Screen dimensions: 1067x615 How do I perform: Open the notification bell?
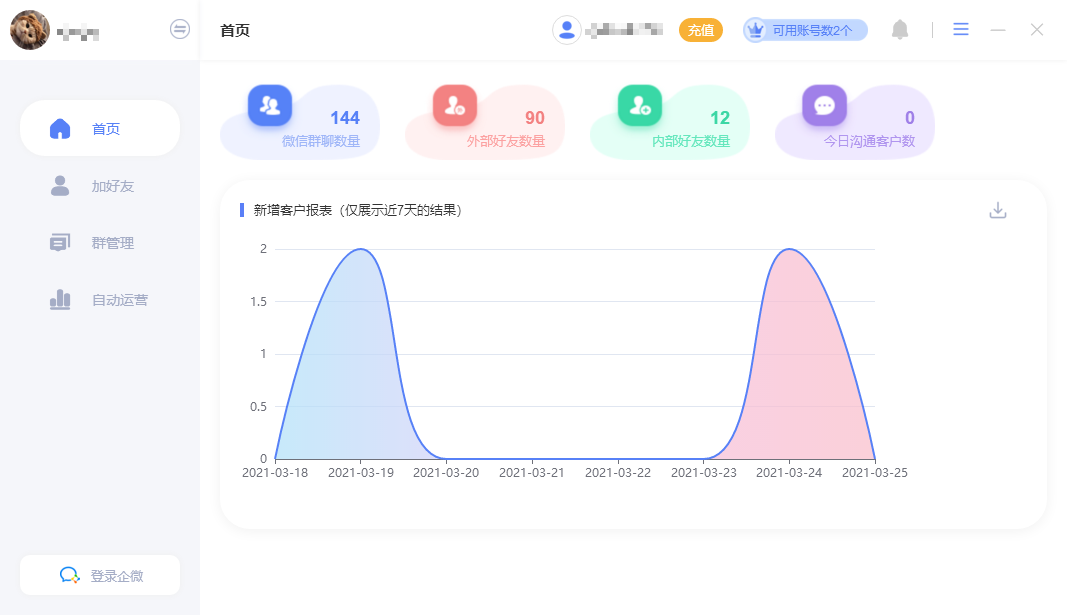tap(900, 29)
